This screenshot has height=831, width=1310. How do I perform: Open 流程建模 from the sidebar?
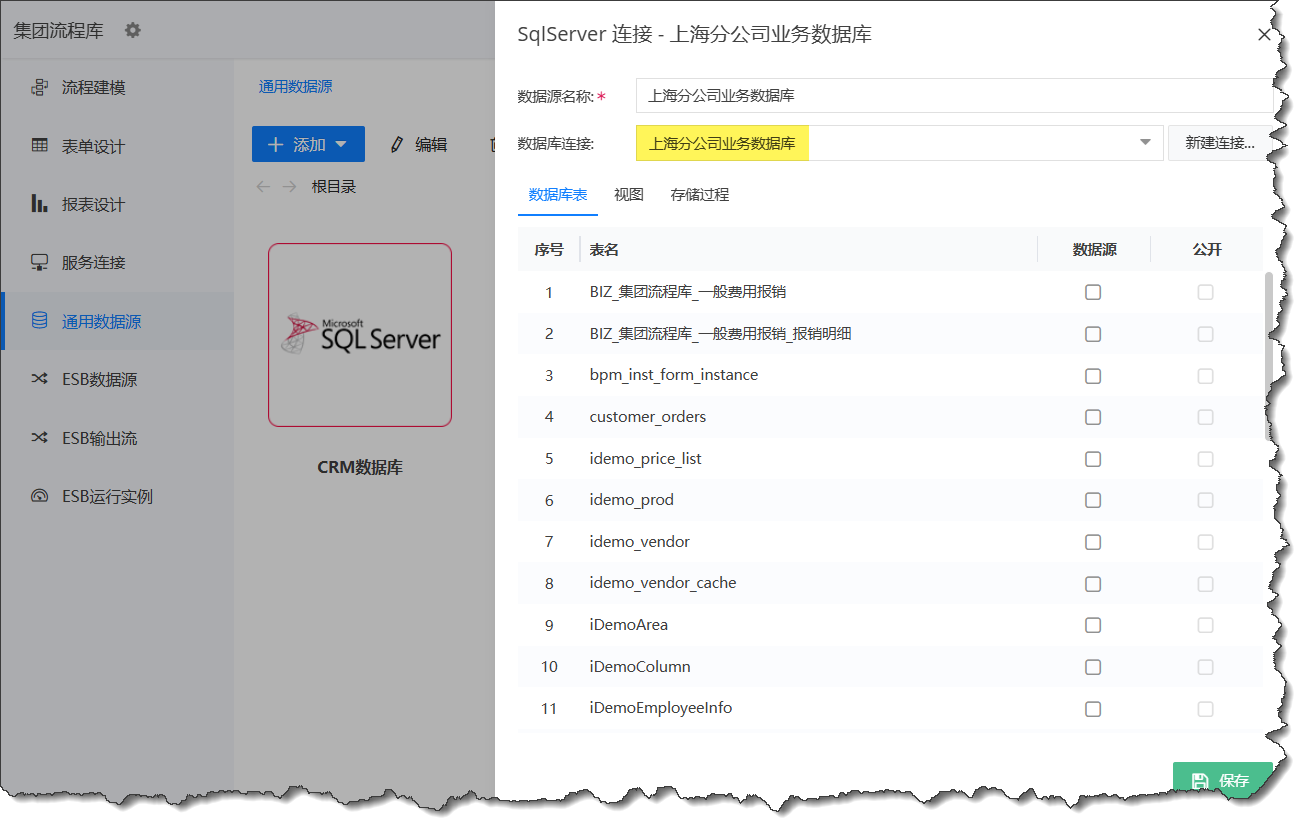coord(93,88)
